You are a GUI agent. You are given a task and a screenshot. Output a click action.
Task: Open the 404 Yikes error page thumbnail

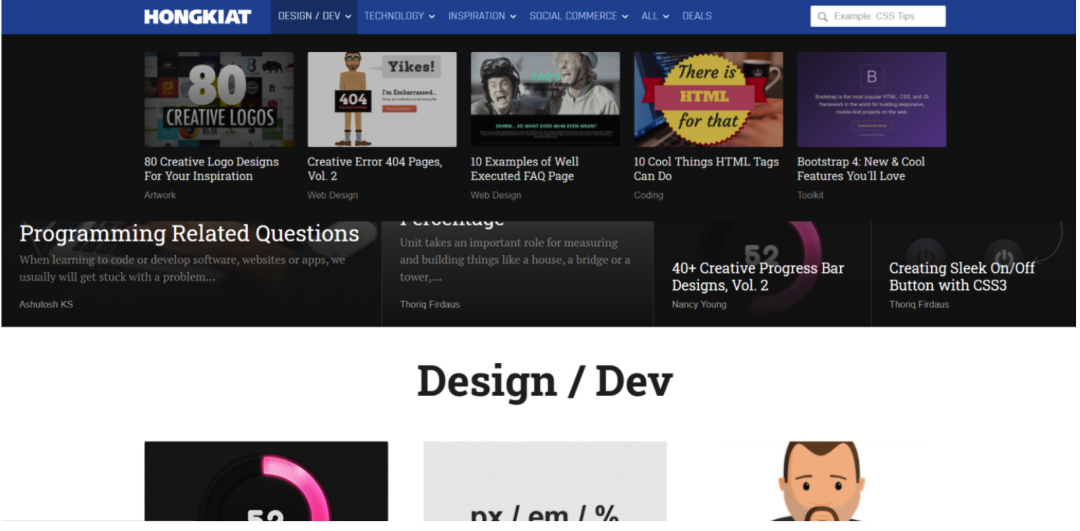click(x=382, y=99)
